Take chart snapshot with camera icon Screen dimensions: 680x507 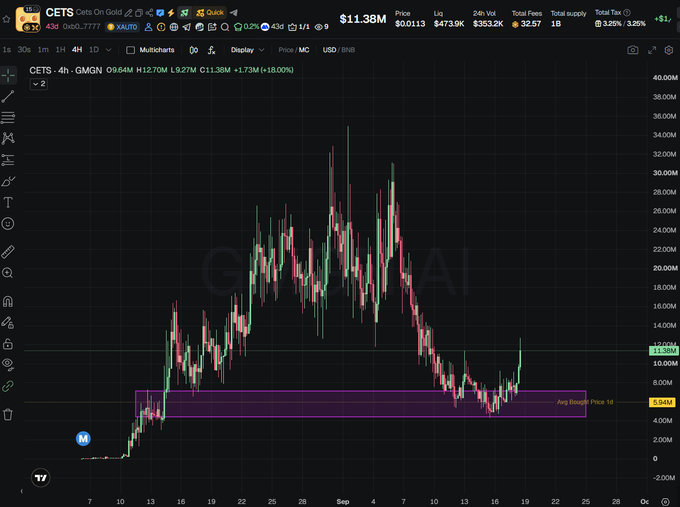click(633, 50)
